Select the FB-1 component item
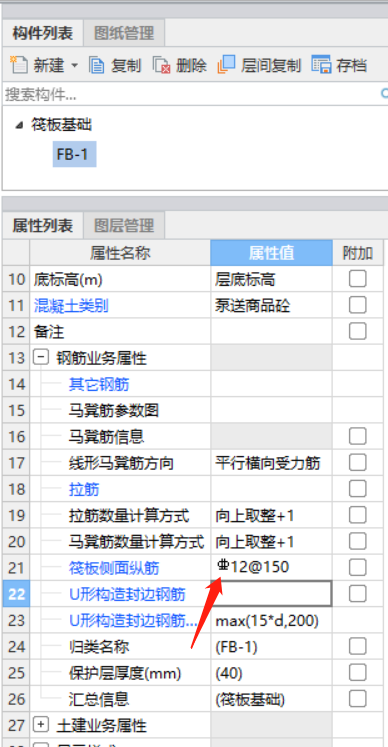The image size is (388, 747). pos(74,154)
